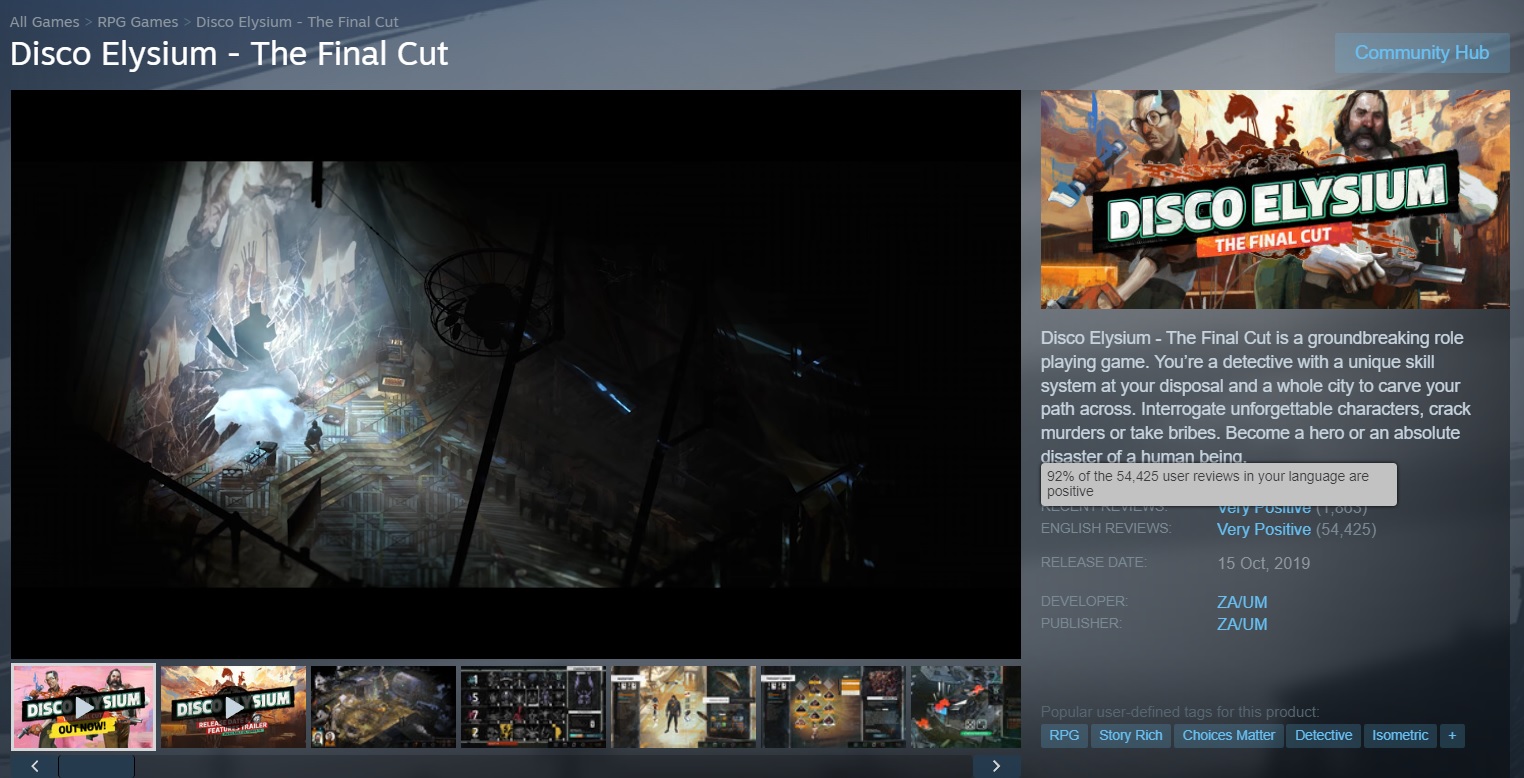Select the RPG tag
1524x778 pixels.
pos(1064,735)
